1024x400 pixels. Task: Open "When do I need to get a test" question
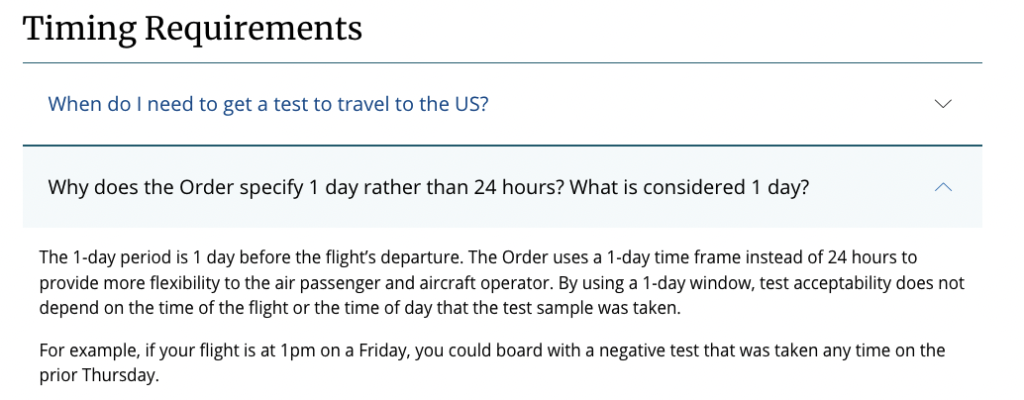(x=268, y=104)
